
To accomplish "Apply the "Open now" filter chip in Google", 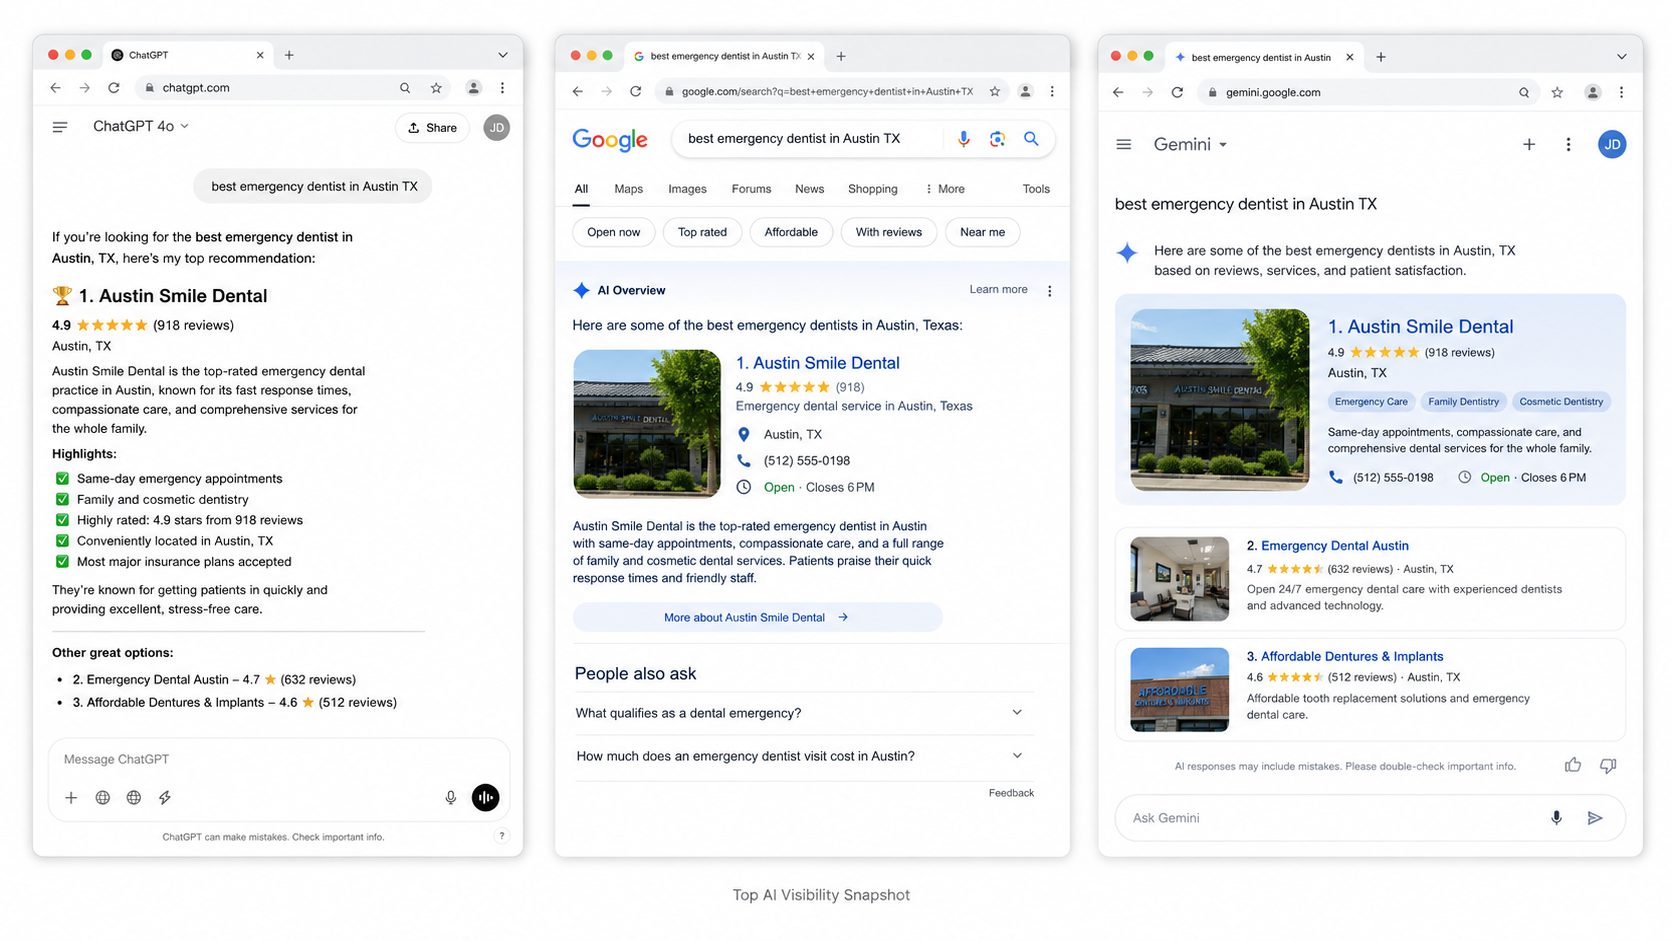I will (614, 233).
